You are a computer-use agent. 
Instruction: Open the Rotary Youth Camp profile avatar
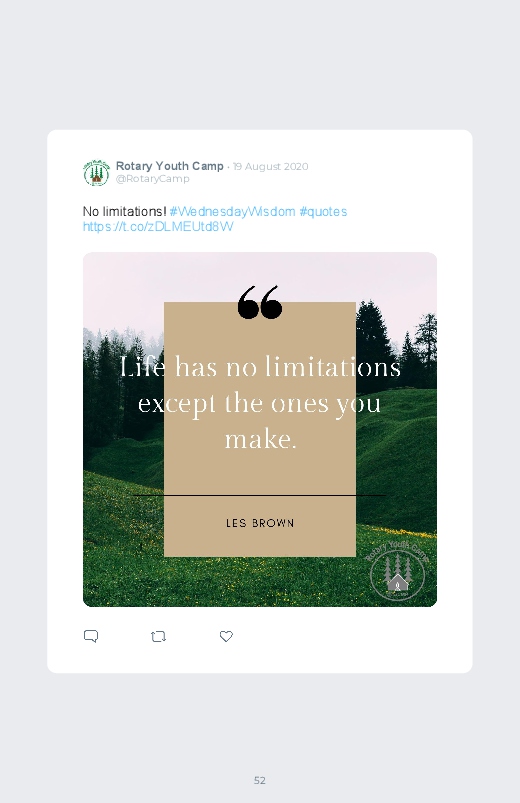(x=96, y=173)
